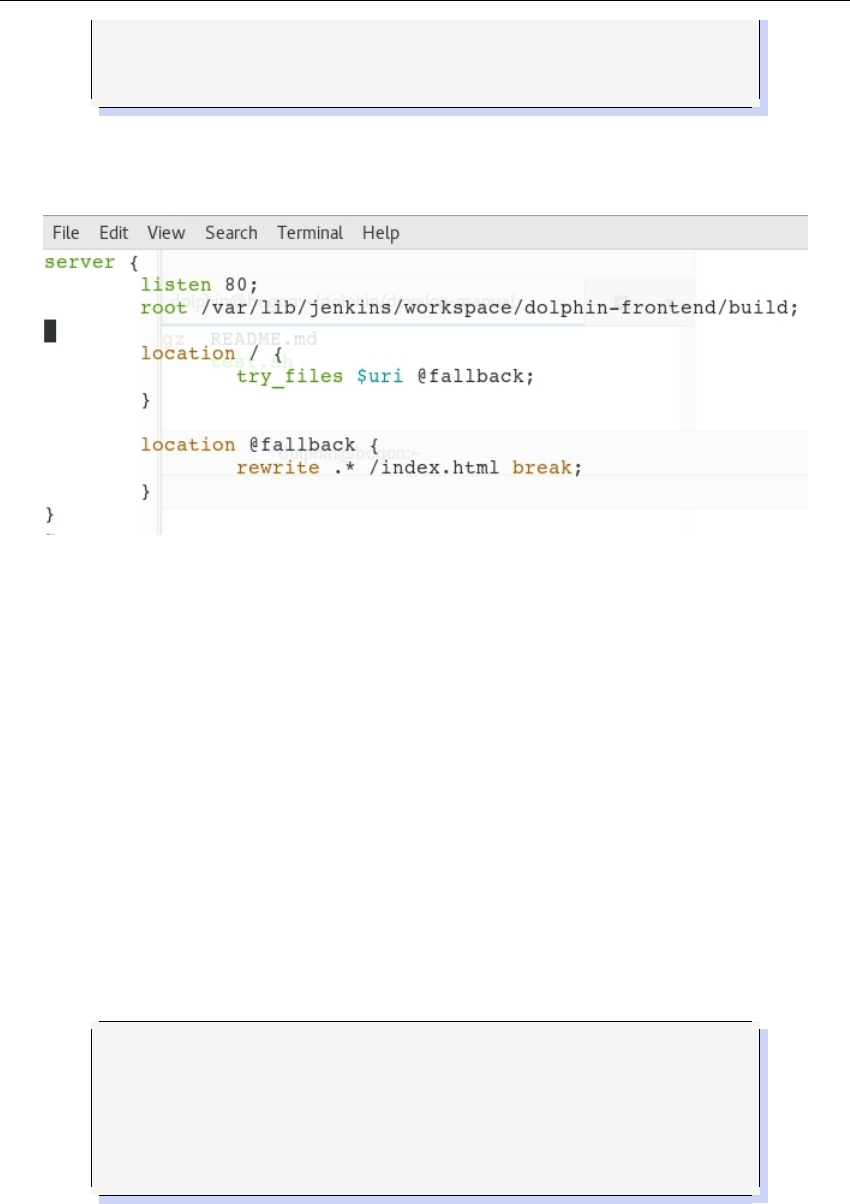This screenshot has width=850, height=1204.
Task: Click the '$uri' variable
Action: 378,376
